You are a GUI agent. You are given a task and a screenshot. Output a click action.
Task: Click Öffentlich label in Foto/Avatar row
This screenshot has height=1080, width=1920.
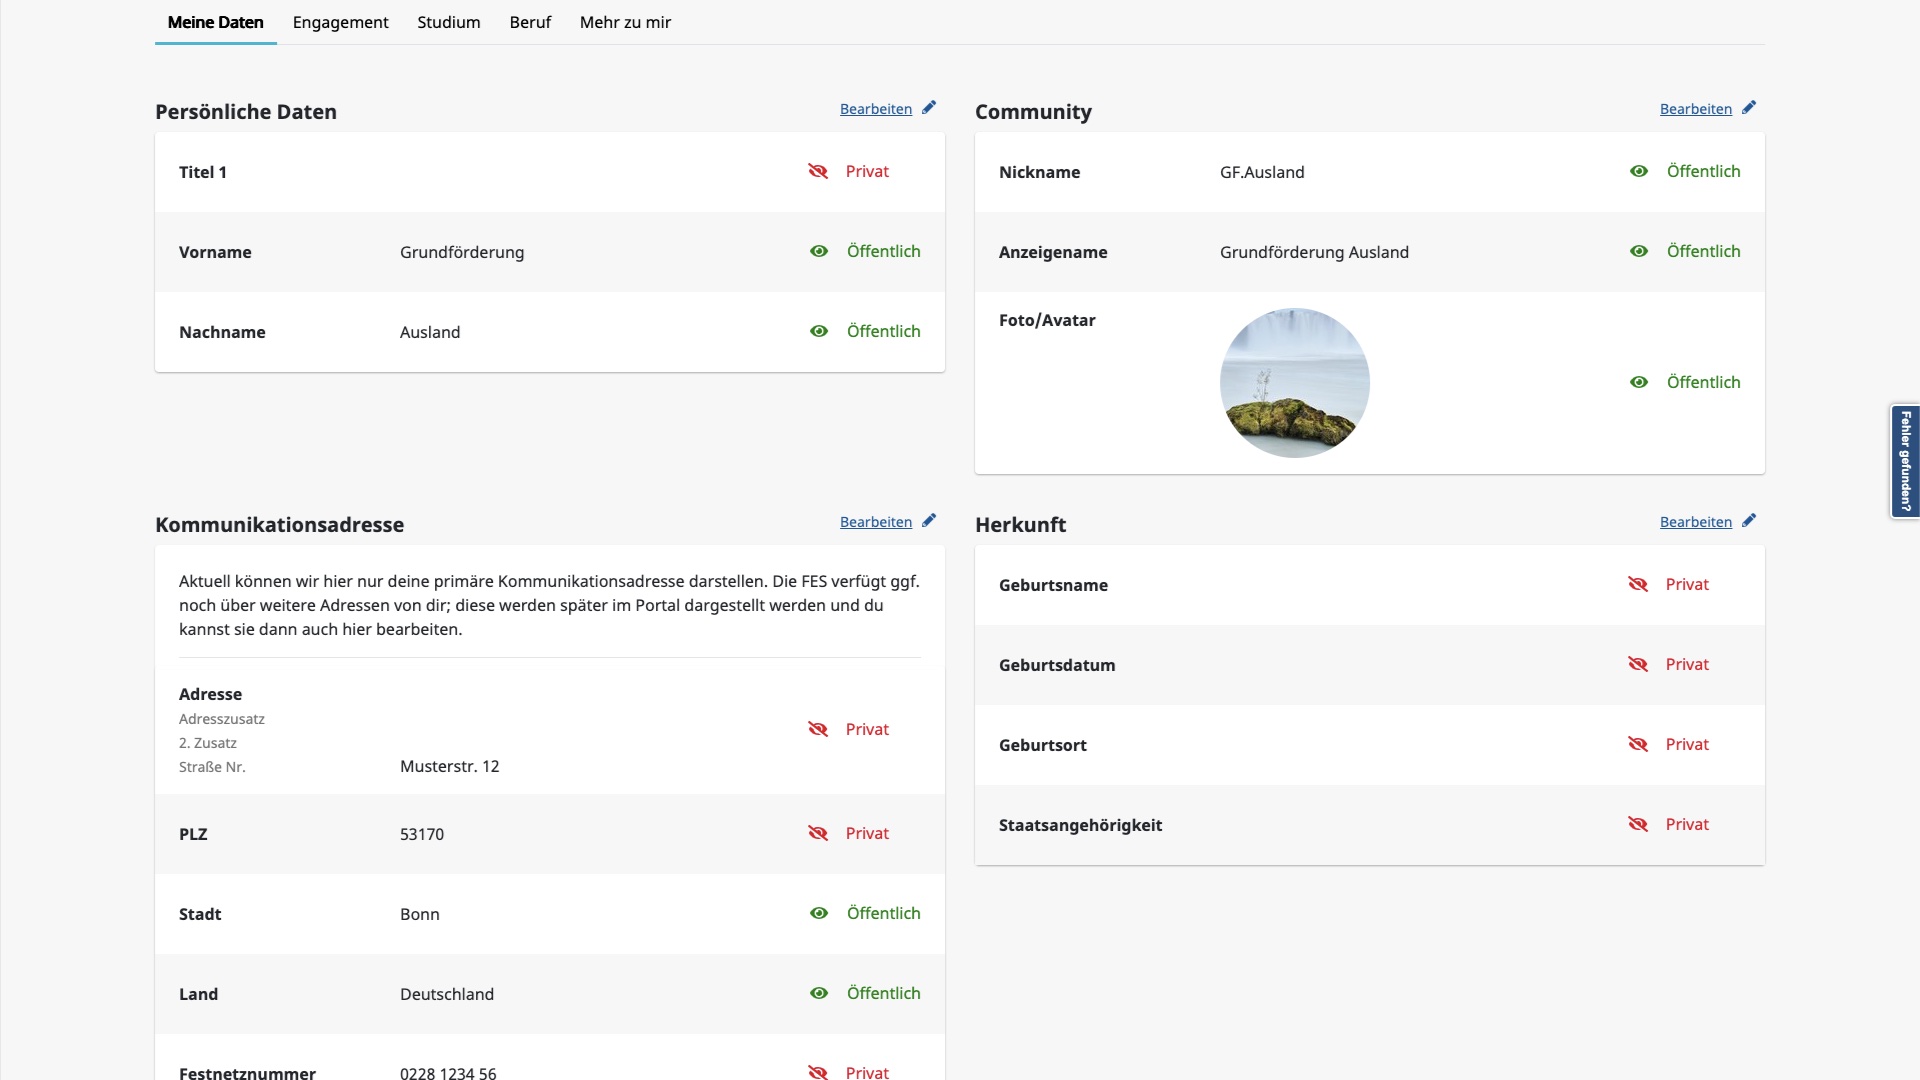click(x=1704, y=382)
